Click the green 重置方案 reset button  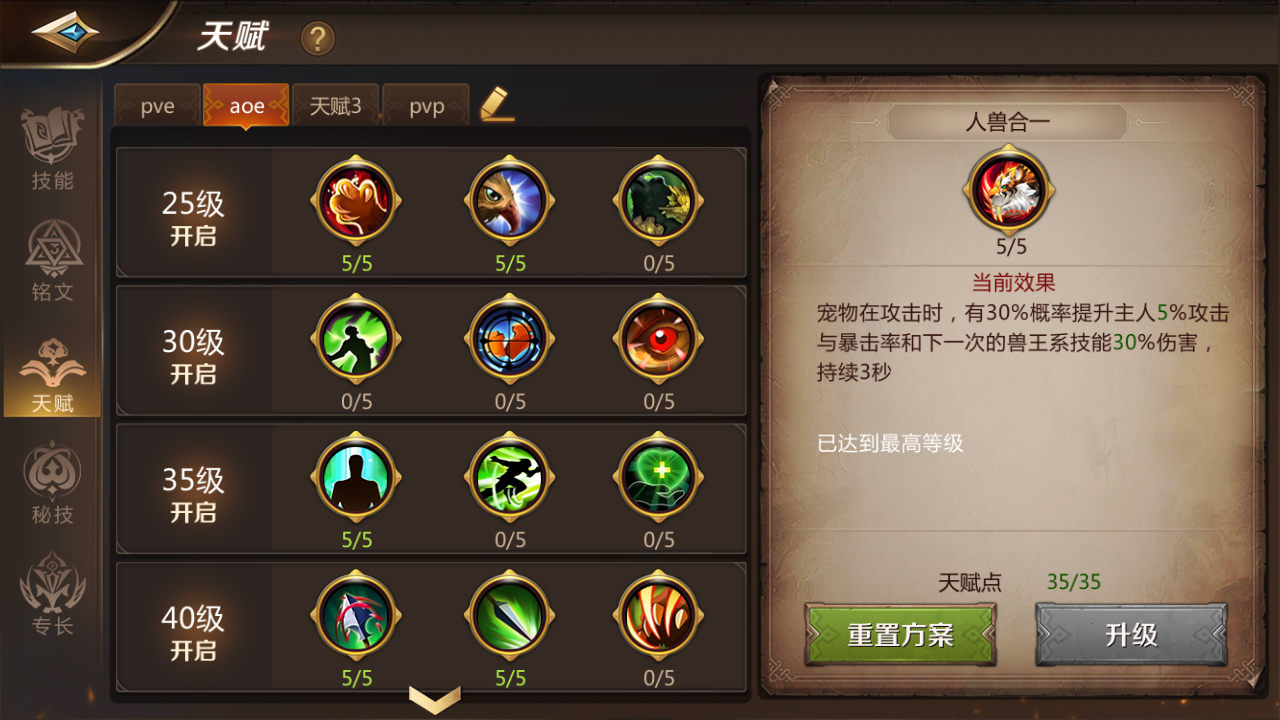pos(900,634)
